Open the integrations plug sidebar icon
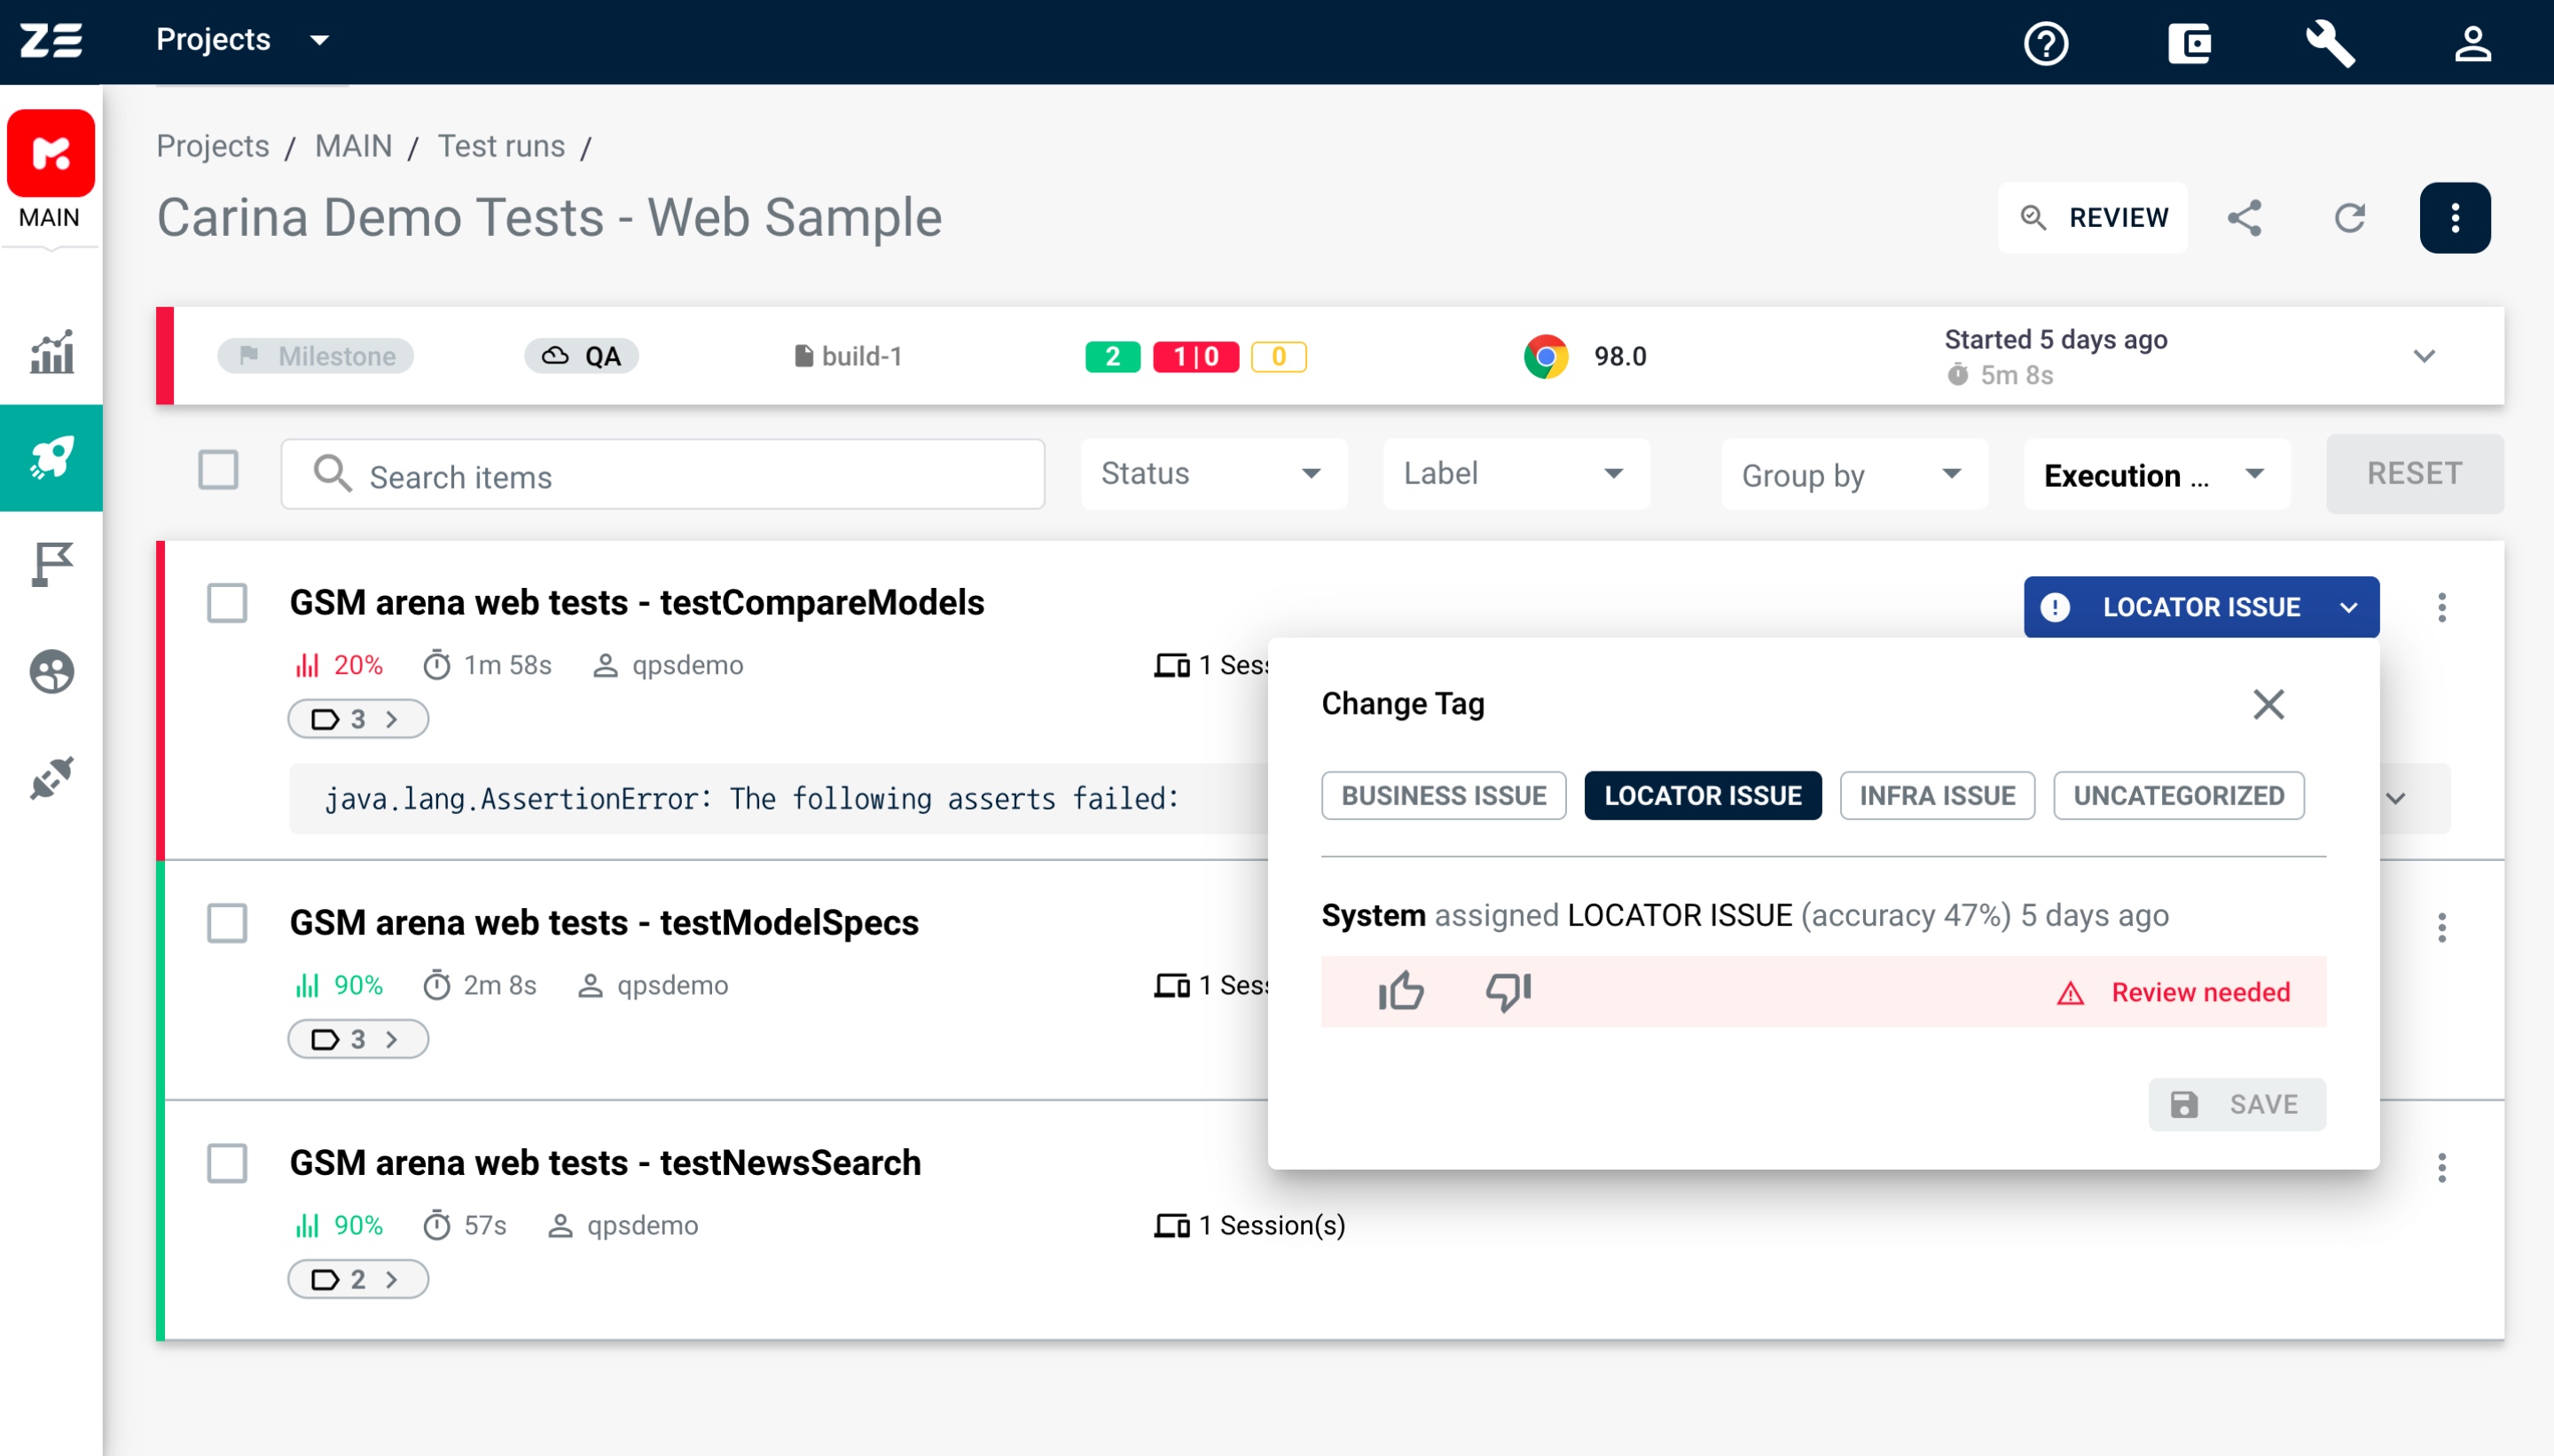This screenshot has height=1456, width=2554. [51, 777]
